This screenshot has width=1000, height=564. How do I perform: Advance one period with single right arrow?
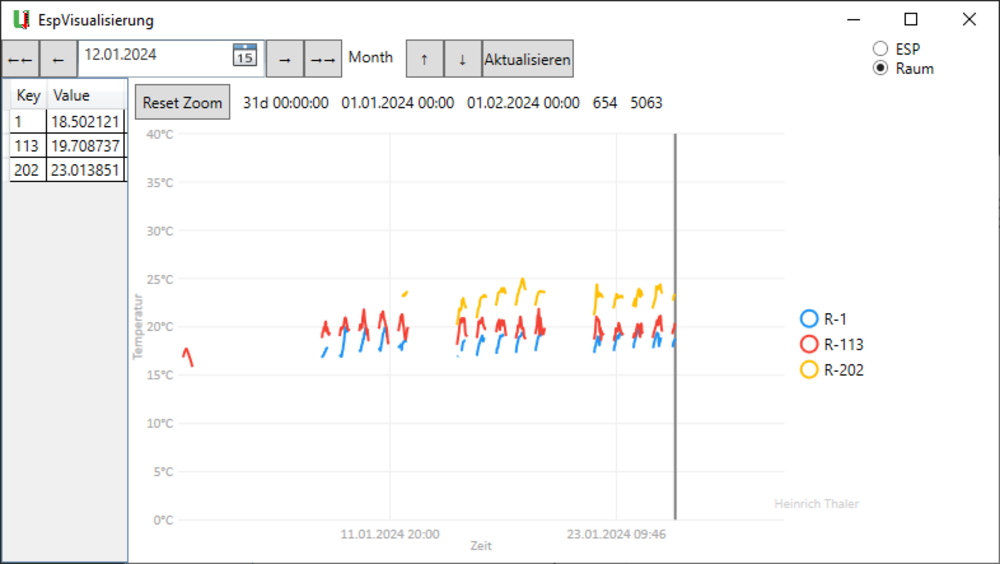[285, 60]
